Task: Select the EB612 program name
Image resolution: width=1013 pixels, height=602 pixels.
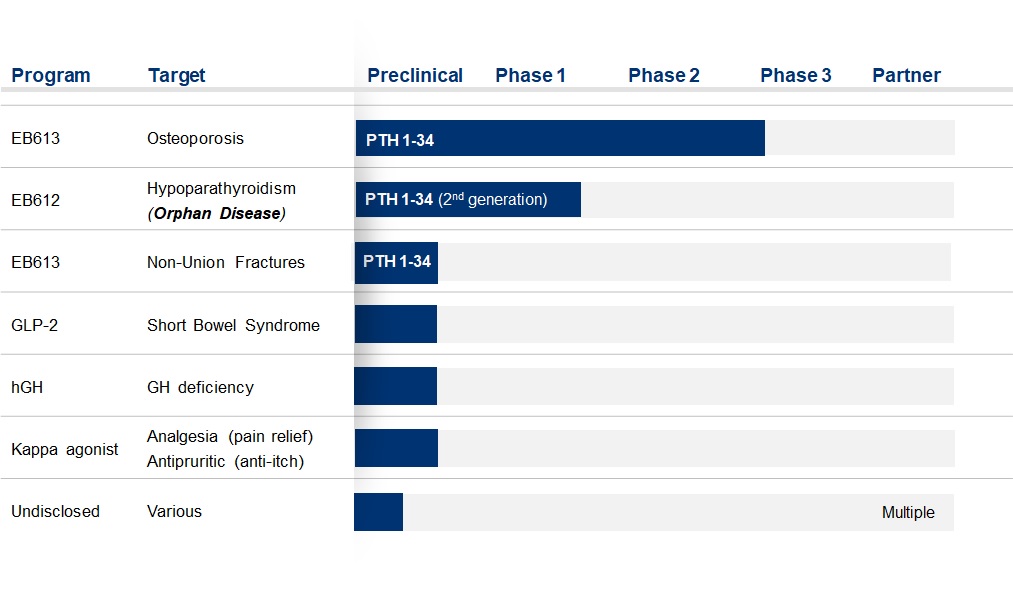Action: [x=36, y=200]
